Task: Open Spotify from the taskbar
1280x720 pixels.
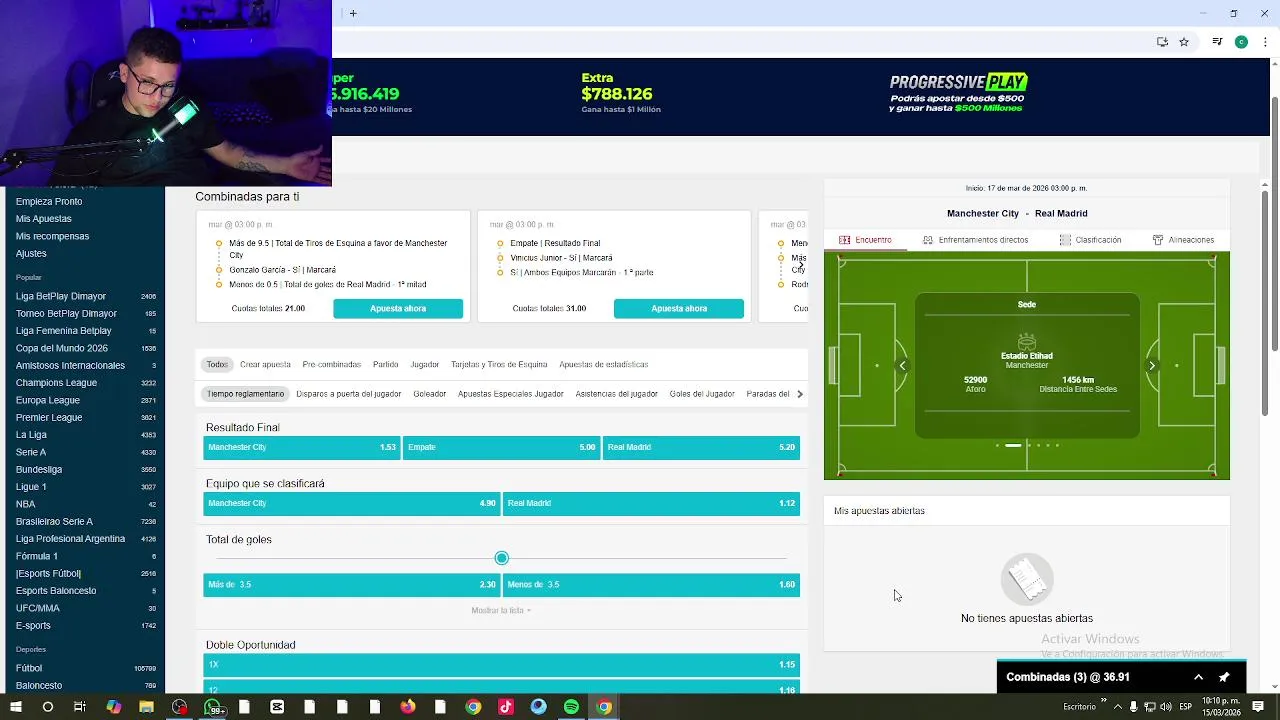Action: pyautogui.click(x=571, y=707)
